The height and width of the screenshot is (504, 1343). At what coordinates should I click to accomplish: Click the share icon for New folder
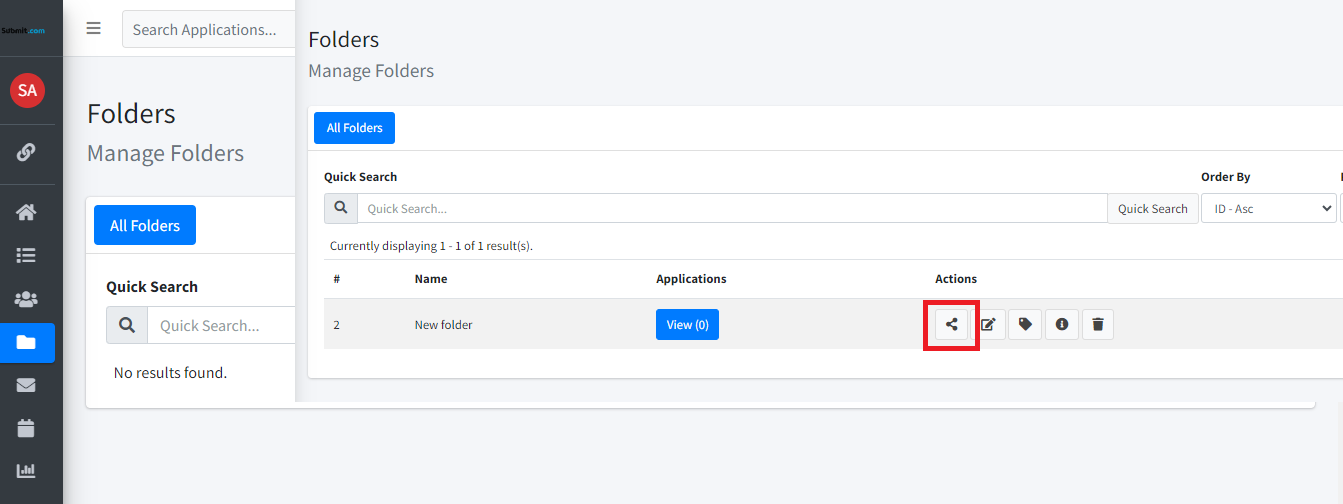click(951, 324)
